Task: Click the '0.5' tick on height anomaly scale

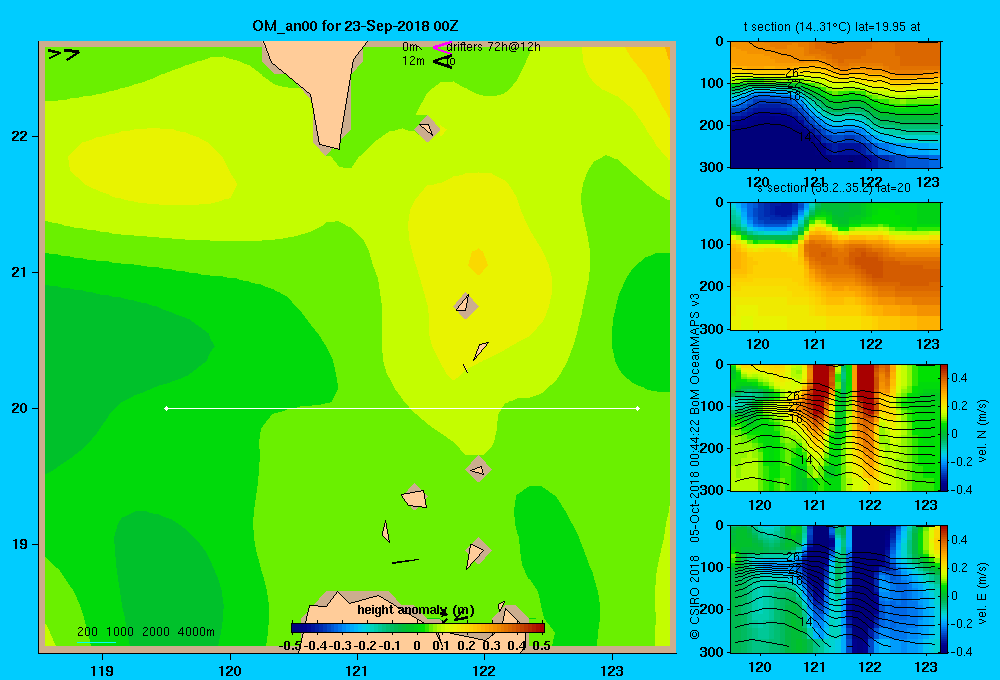Action: pos(541,646)
